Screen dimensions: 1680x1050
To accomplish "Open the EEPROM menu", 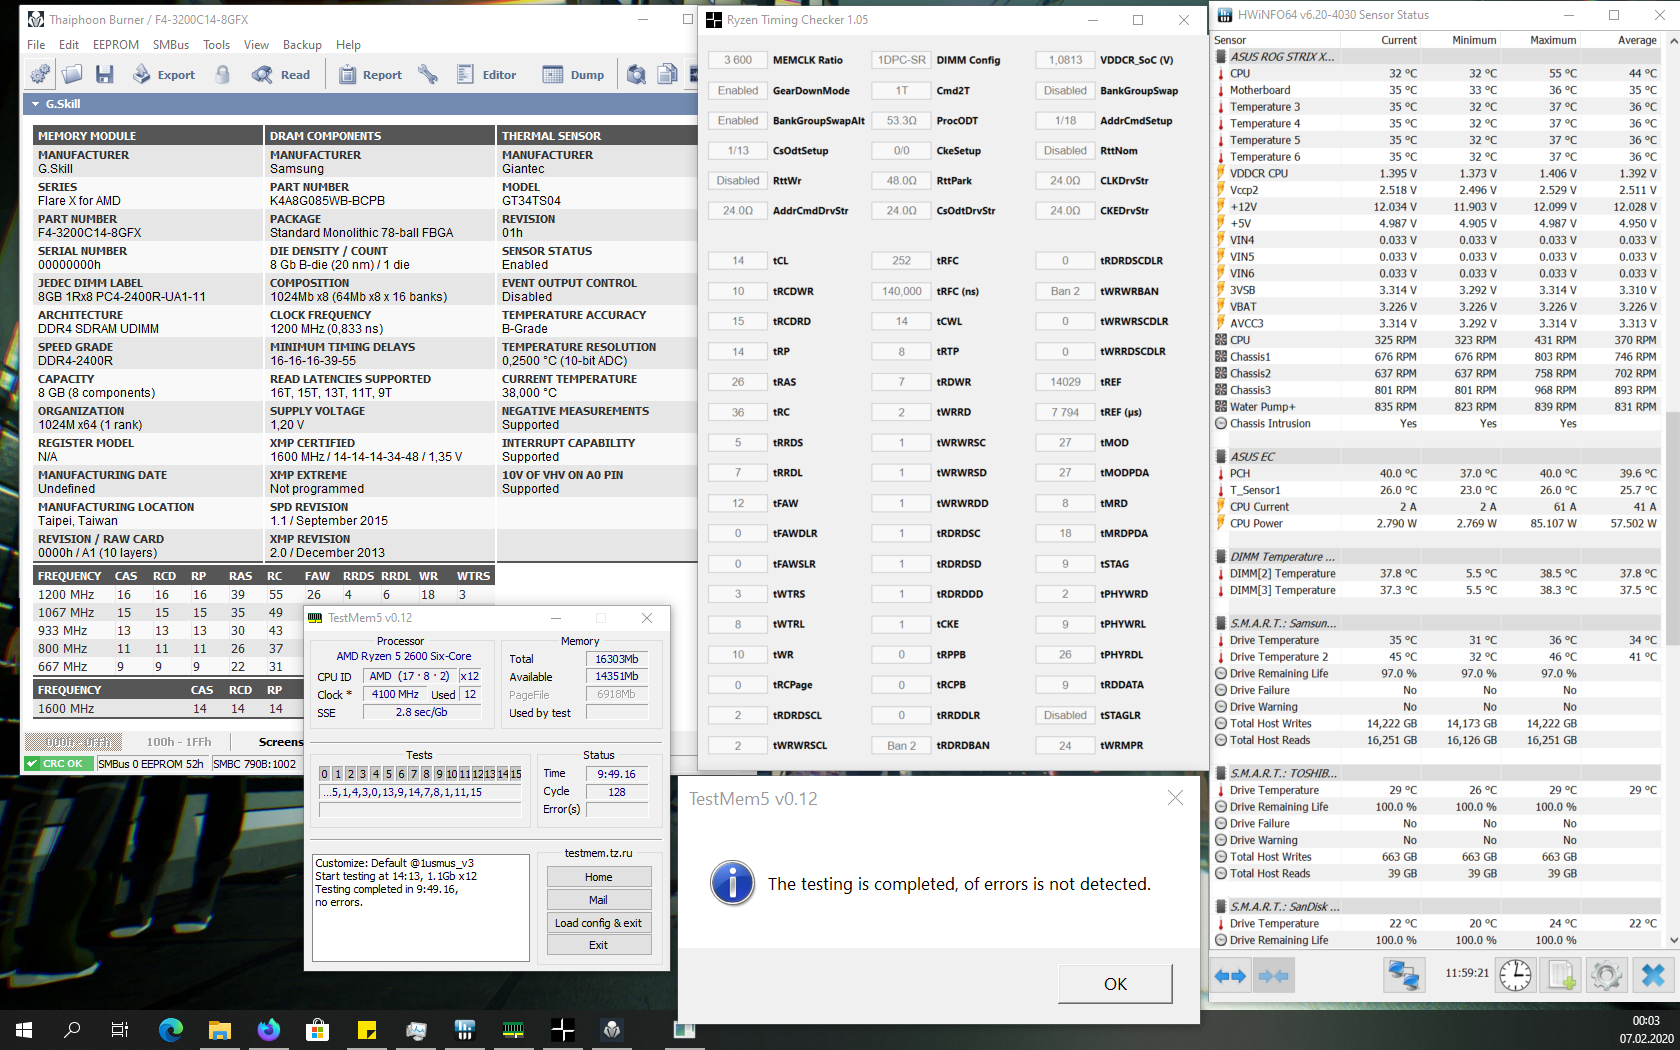I will [x=116, y=45].
